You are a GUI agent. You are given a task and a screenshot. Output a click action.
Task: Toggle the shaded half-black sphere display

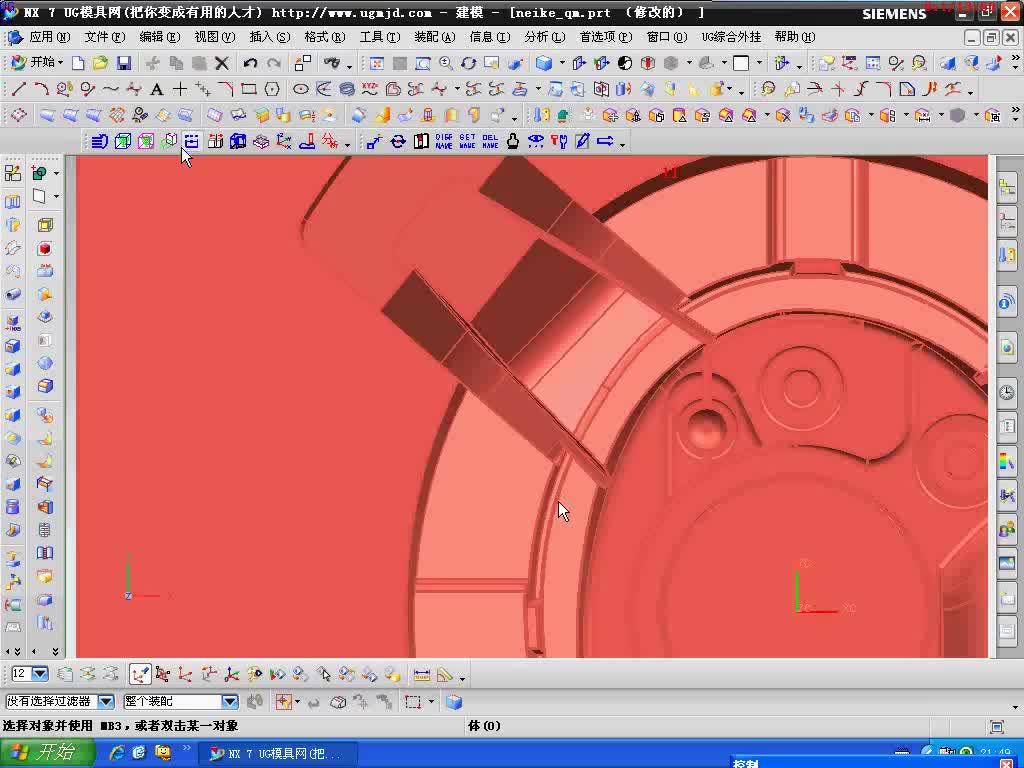point(624,63)
